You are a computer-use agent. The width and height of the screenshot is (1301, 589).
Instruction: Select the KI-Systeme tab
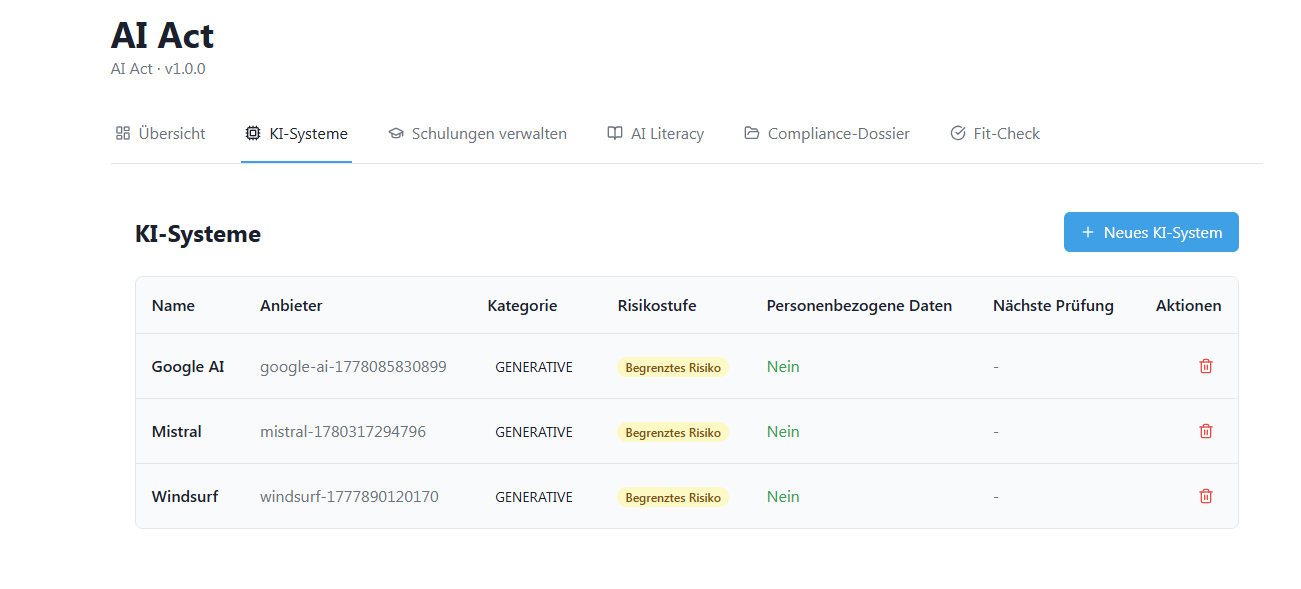[x=296, y=134]
